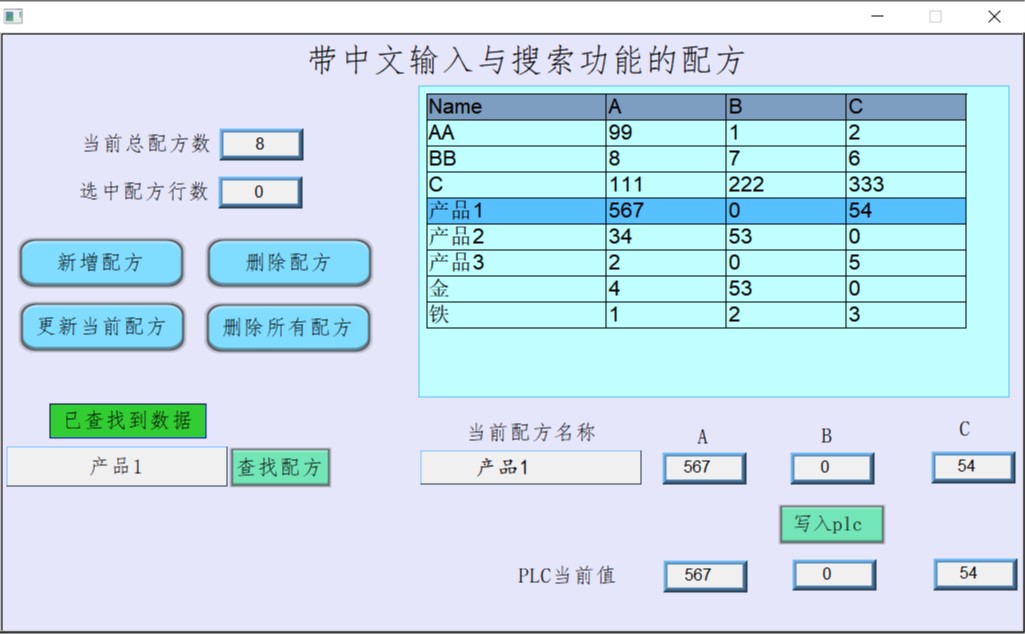This screenshot has width=1025, height=634.
Task: Click the 查找配方 search button
Action: coord(280,467)
